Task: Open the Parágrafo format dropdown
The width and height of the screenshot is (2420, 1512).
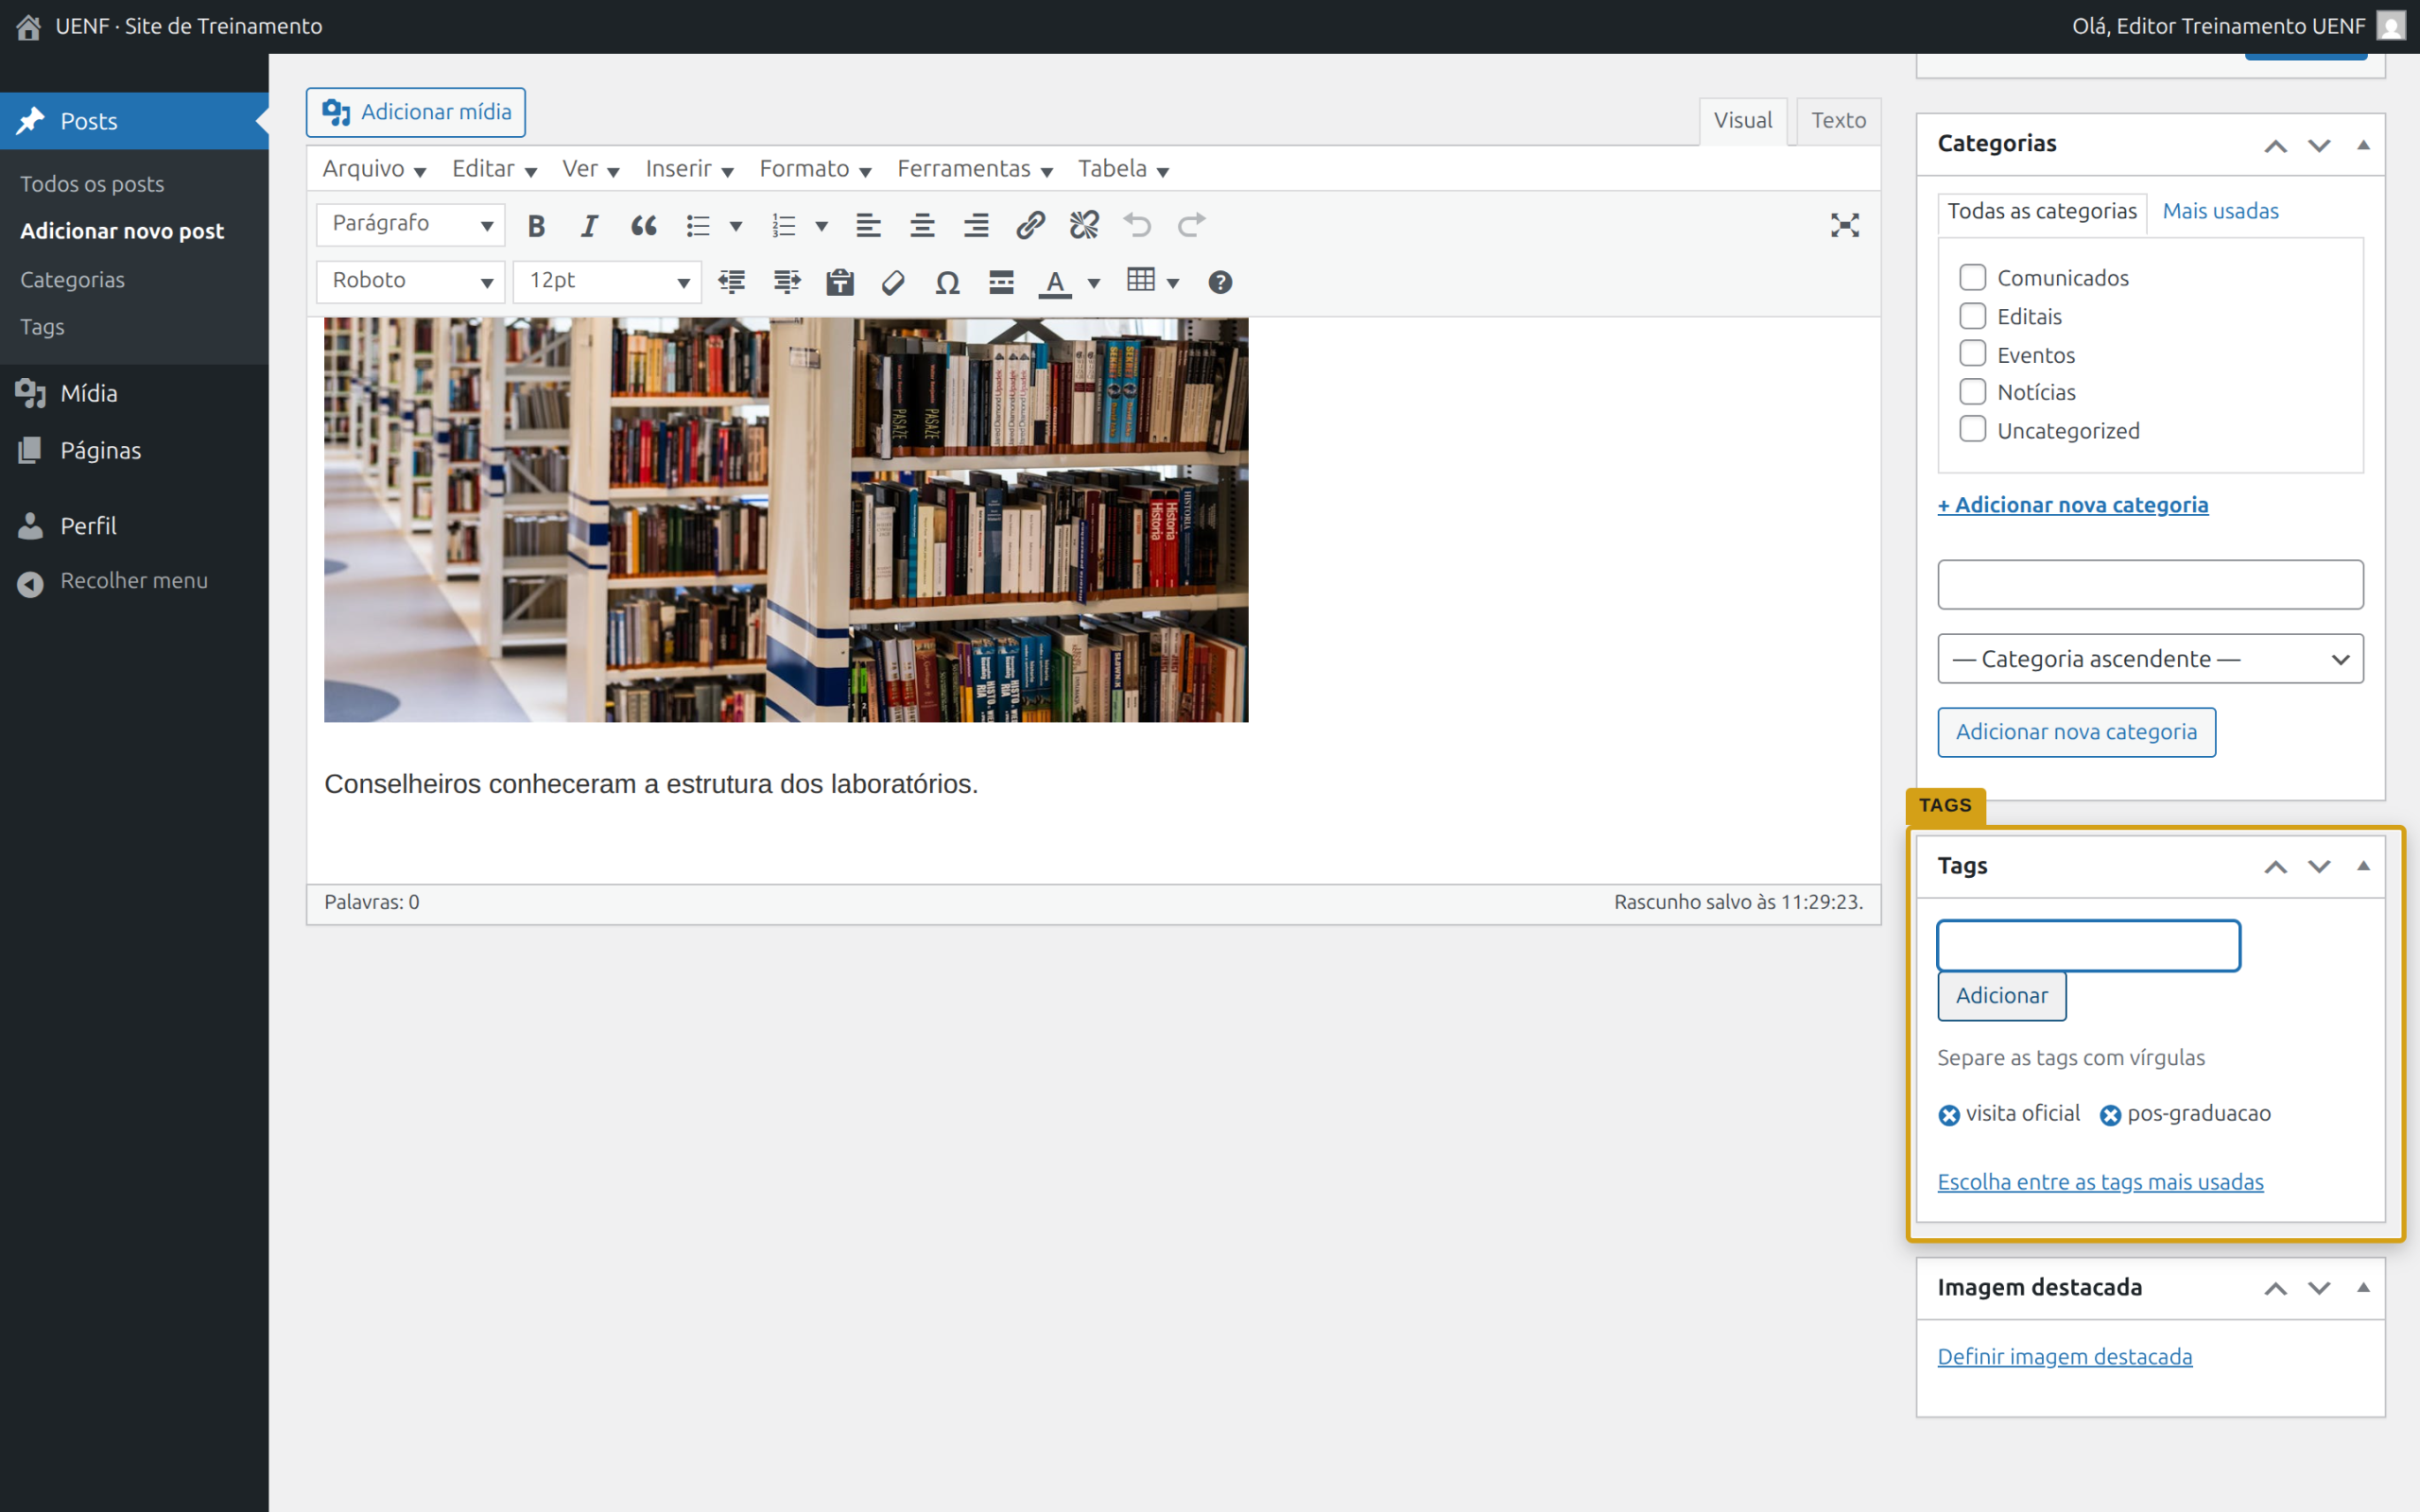Action: [x=411, y=225]
